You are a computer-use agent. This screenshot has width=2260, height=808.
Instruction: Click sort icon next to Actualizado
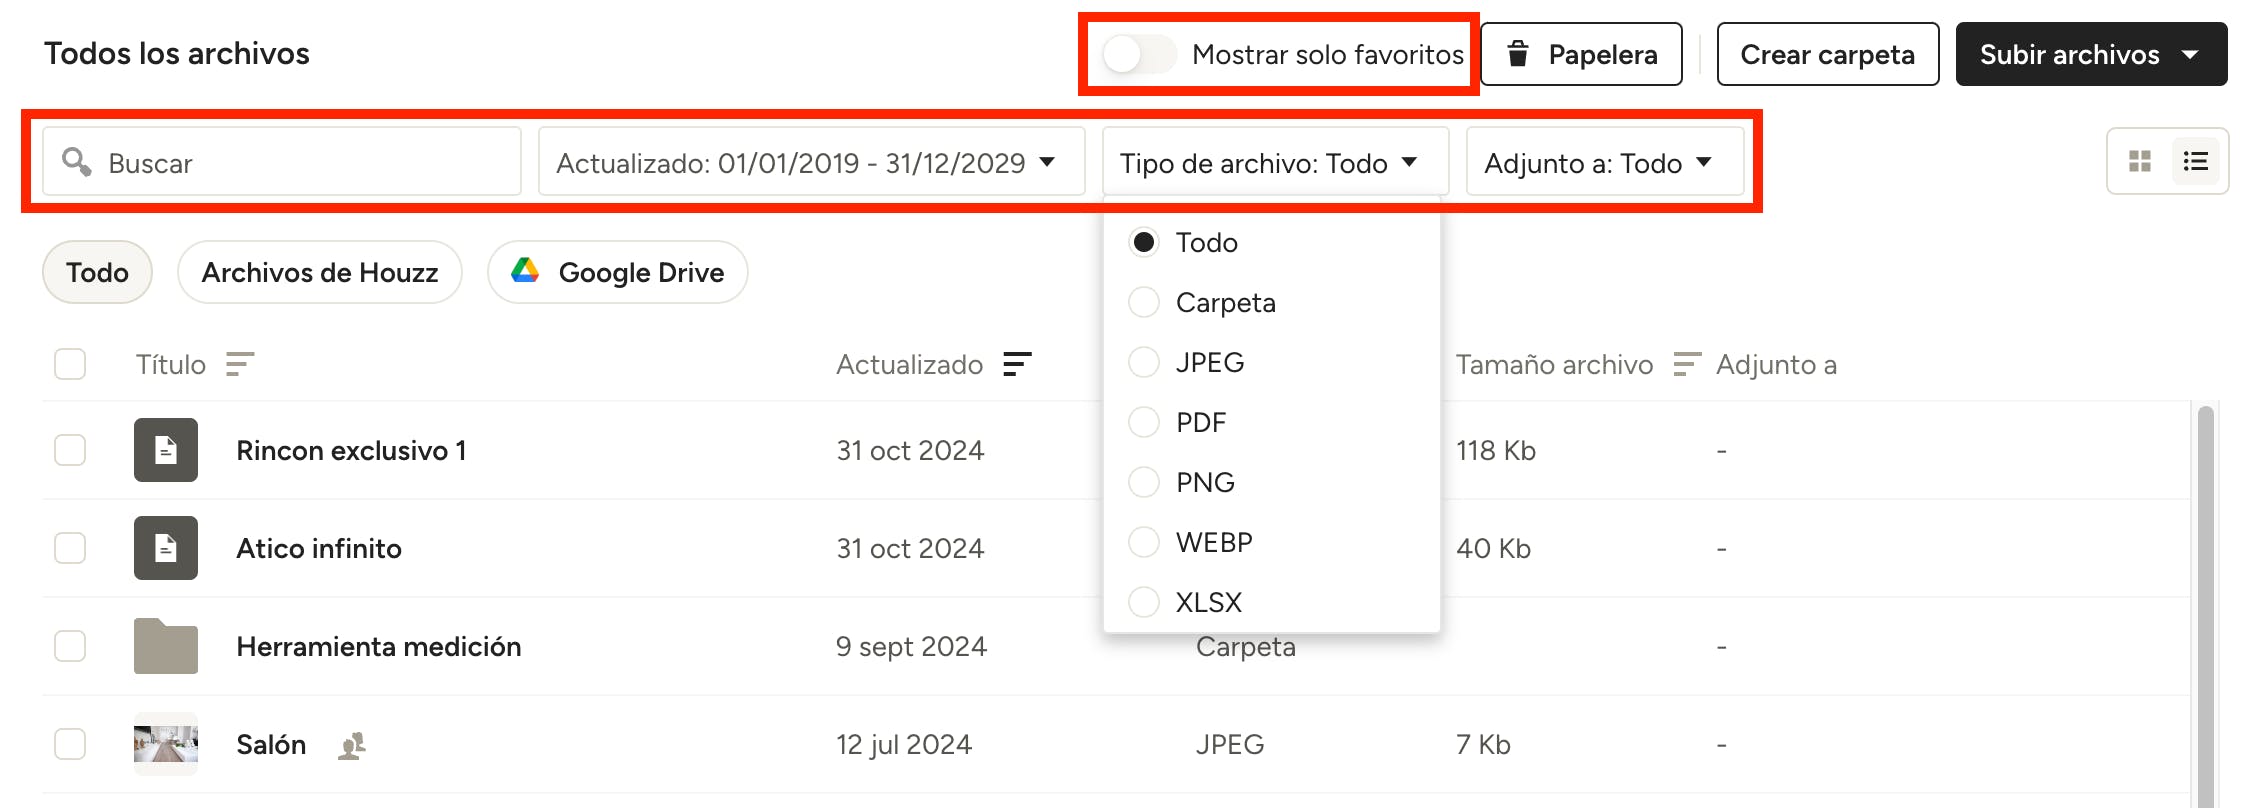click(1017, 364)
